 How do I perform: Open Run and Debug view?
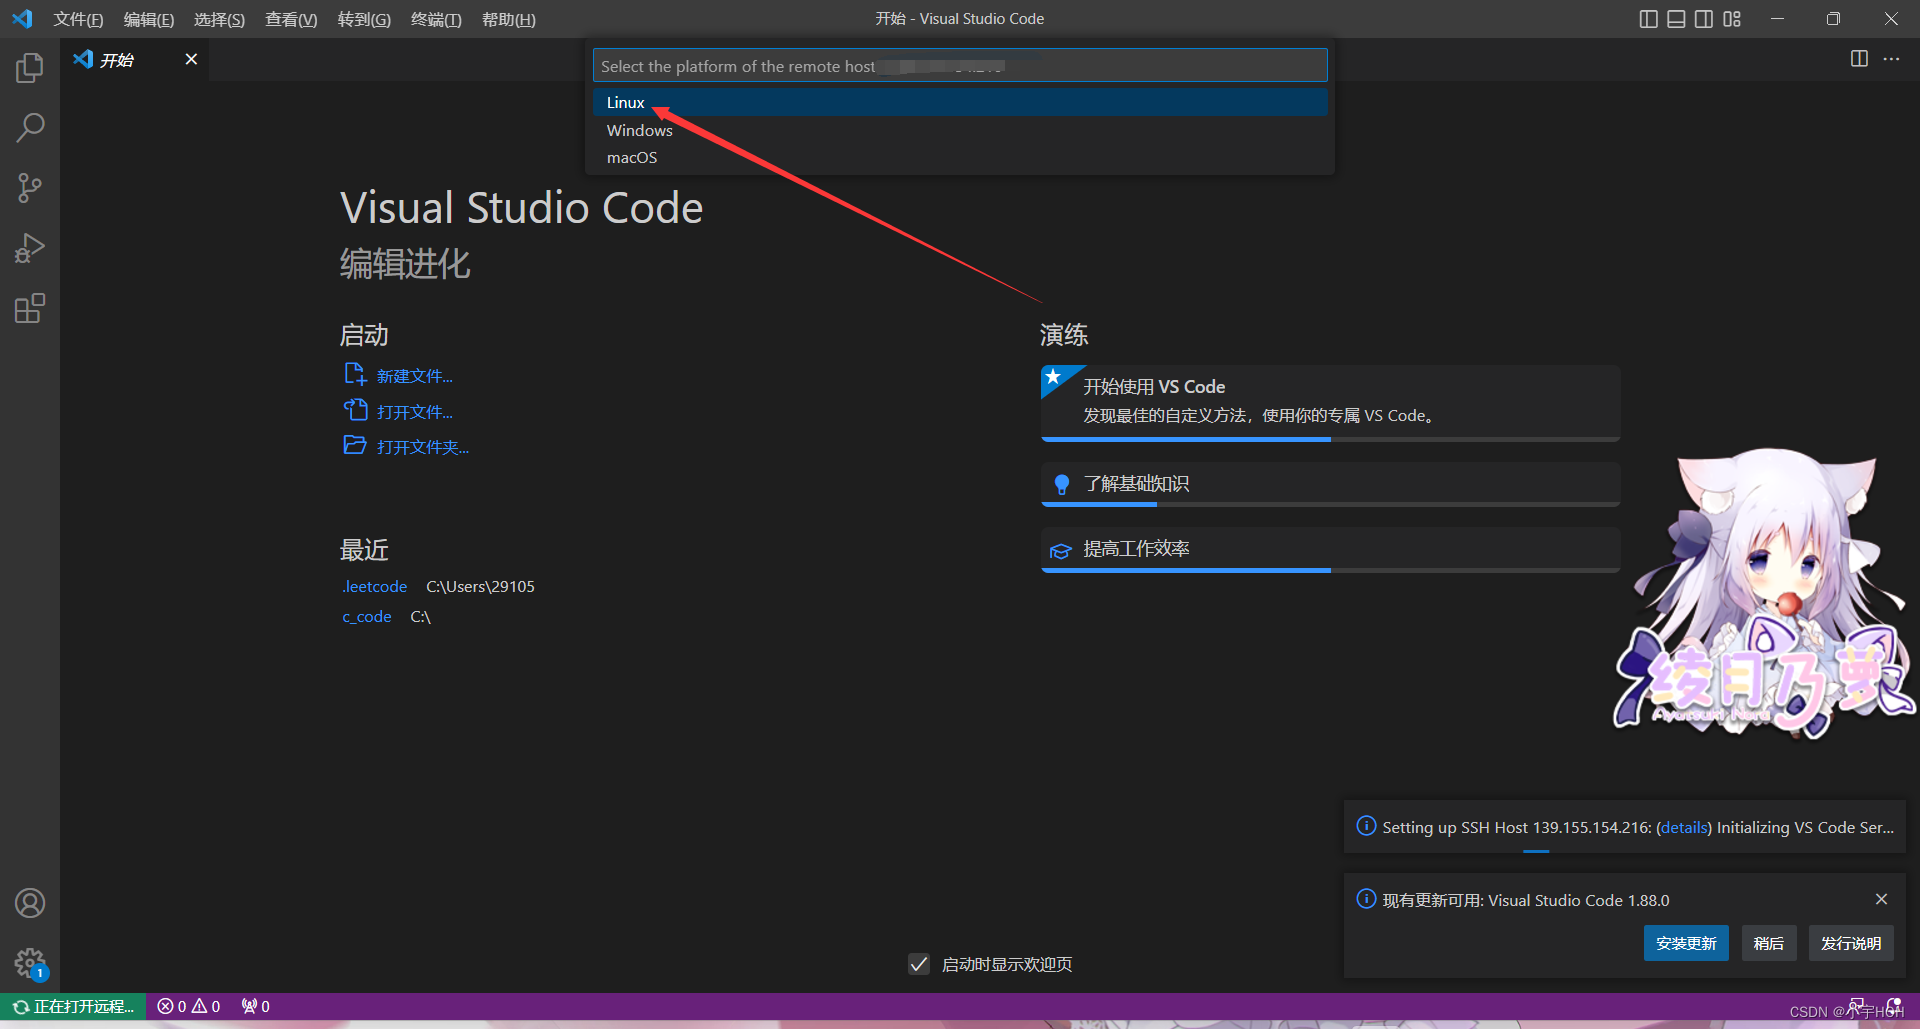click(30, 248)
